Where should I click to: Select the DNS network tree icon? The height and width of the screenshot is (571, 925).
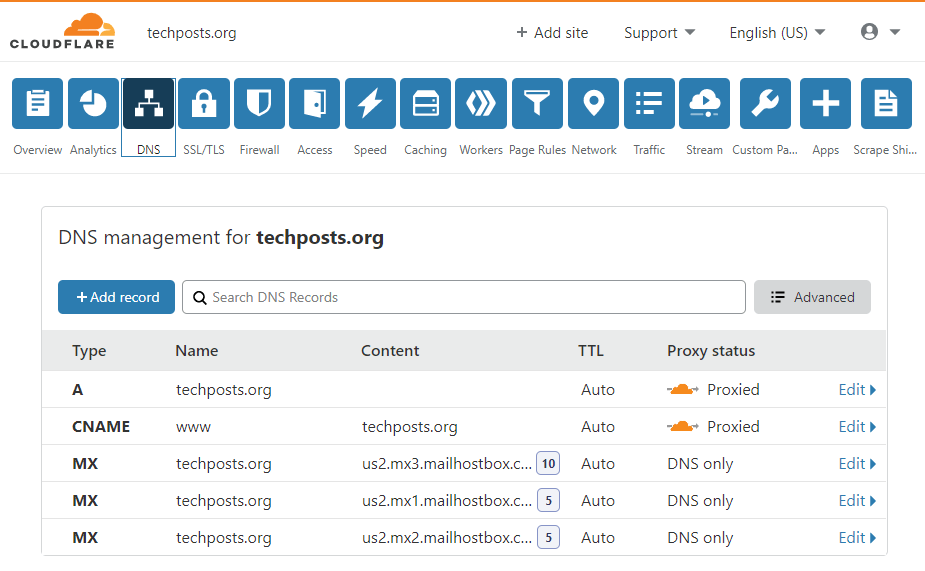(149, 104)
